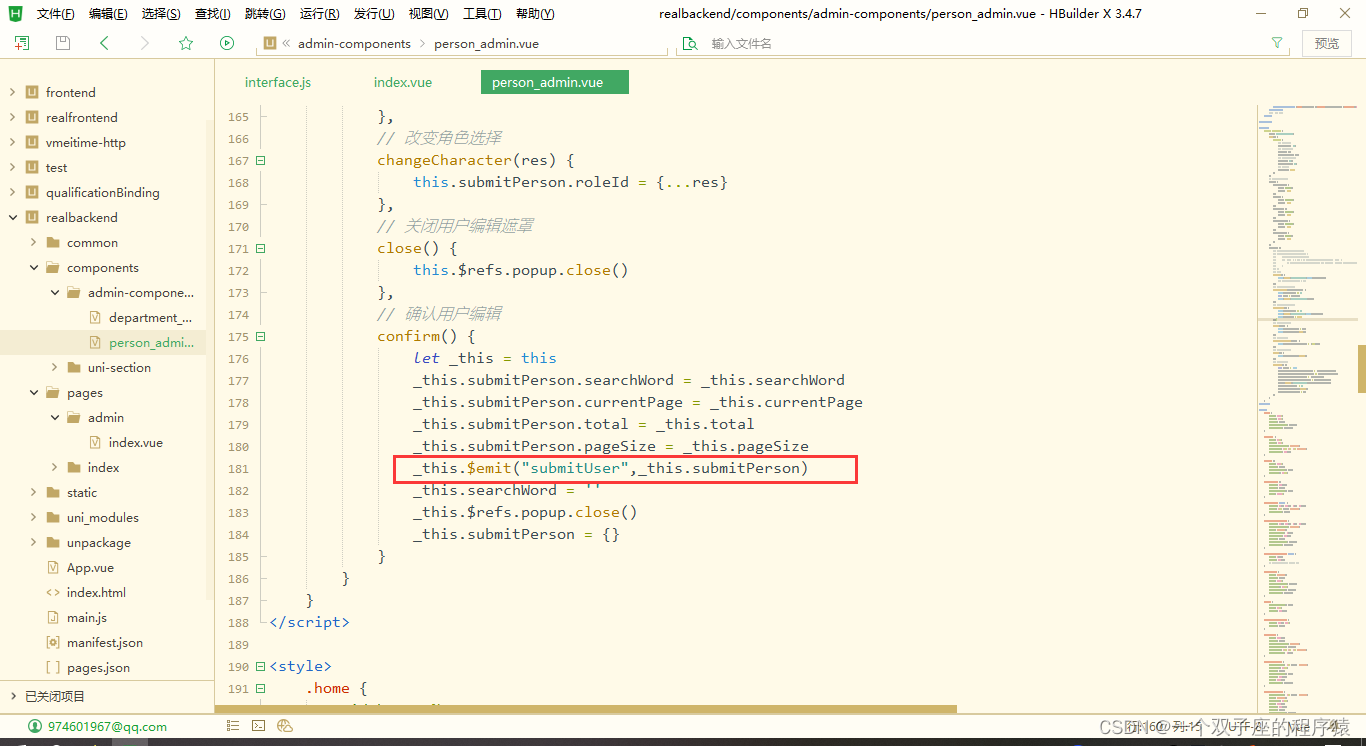The height and width of the screenshot is (746, 1366).
Task: Switch to the interface.js tab
Action: point(278,82)
